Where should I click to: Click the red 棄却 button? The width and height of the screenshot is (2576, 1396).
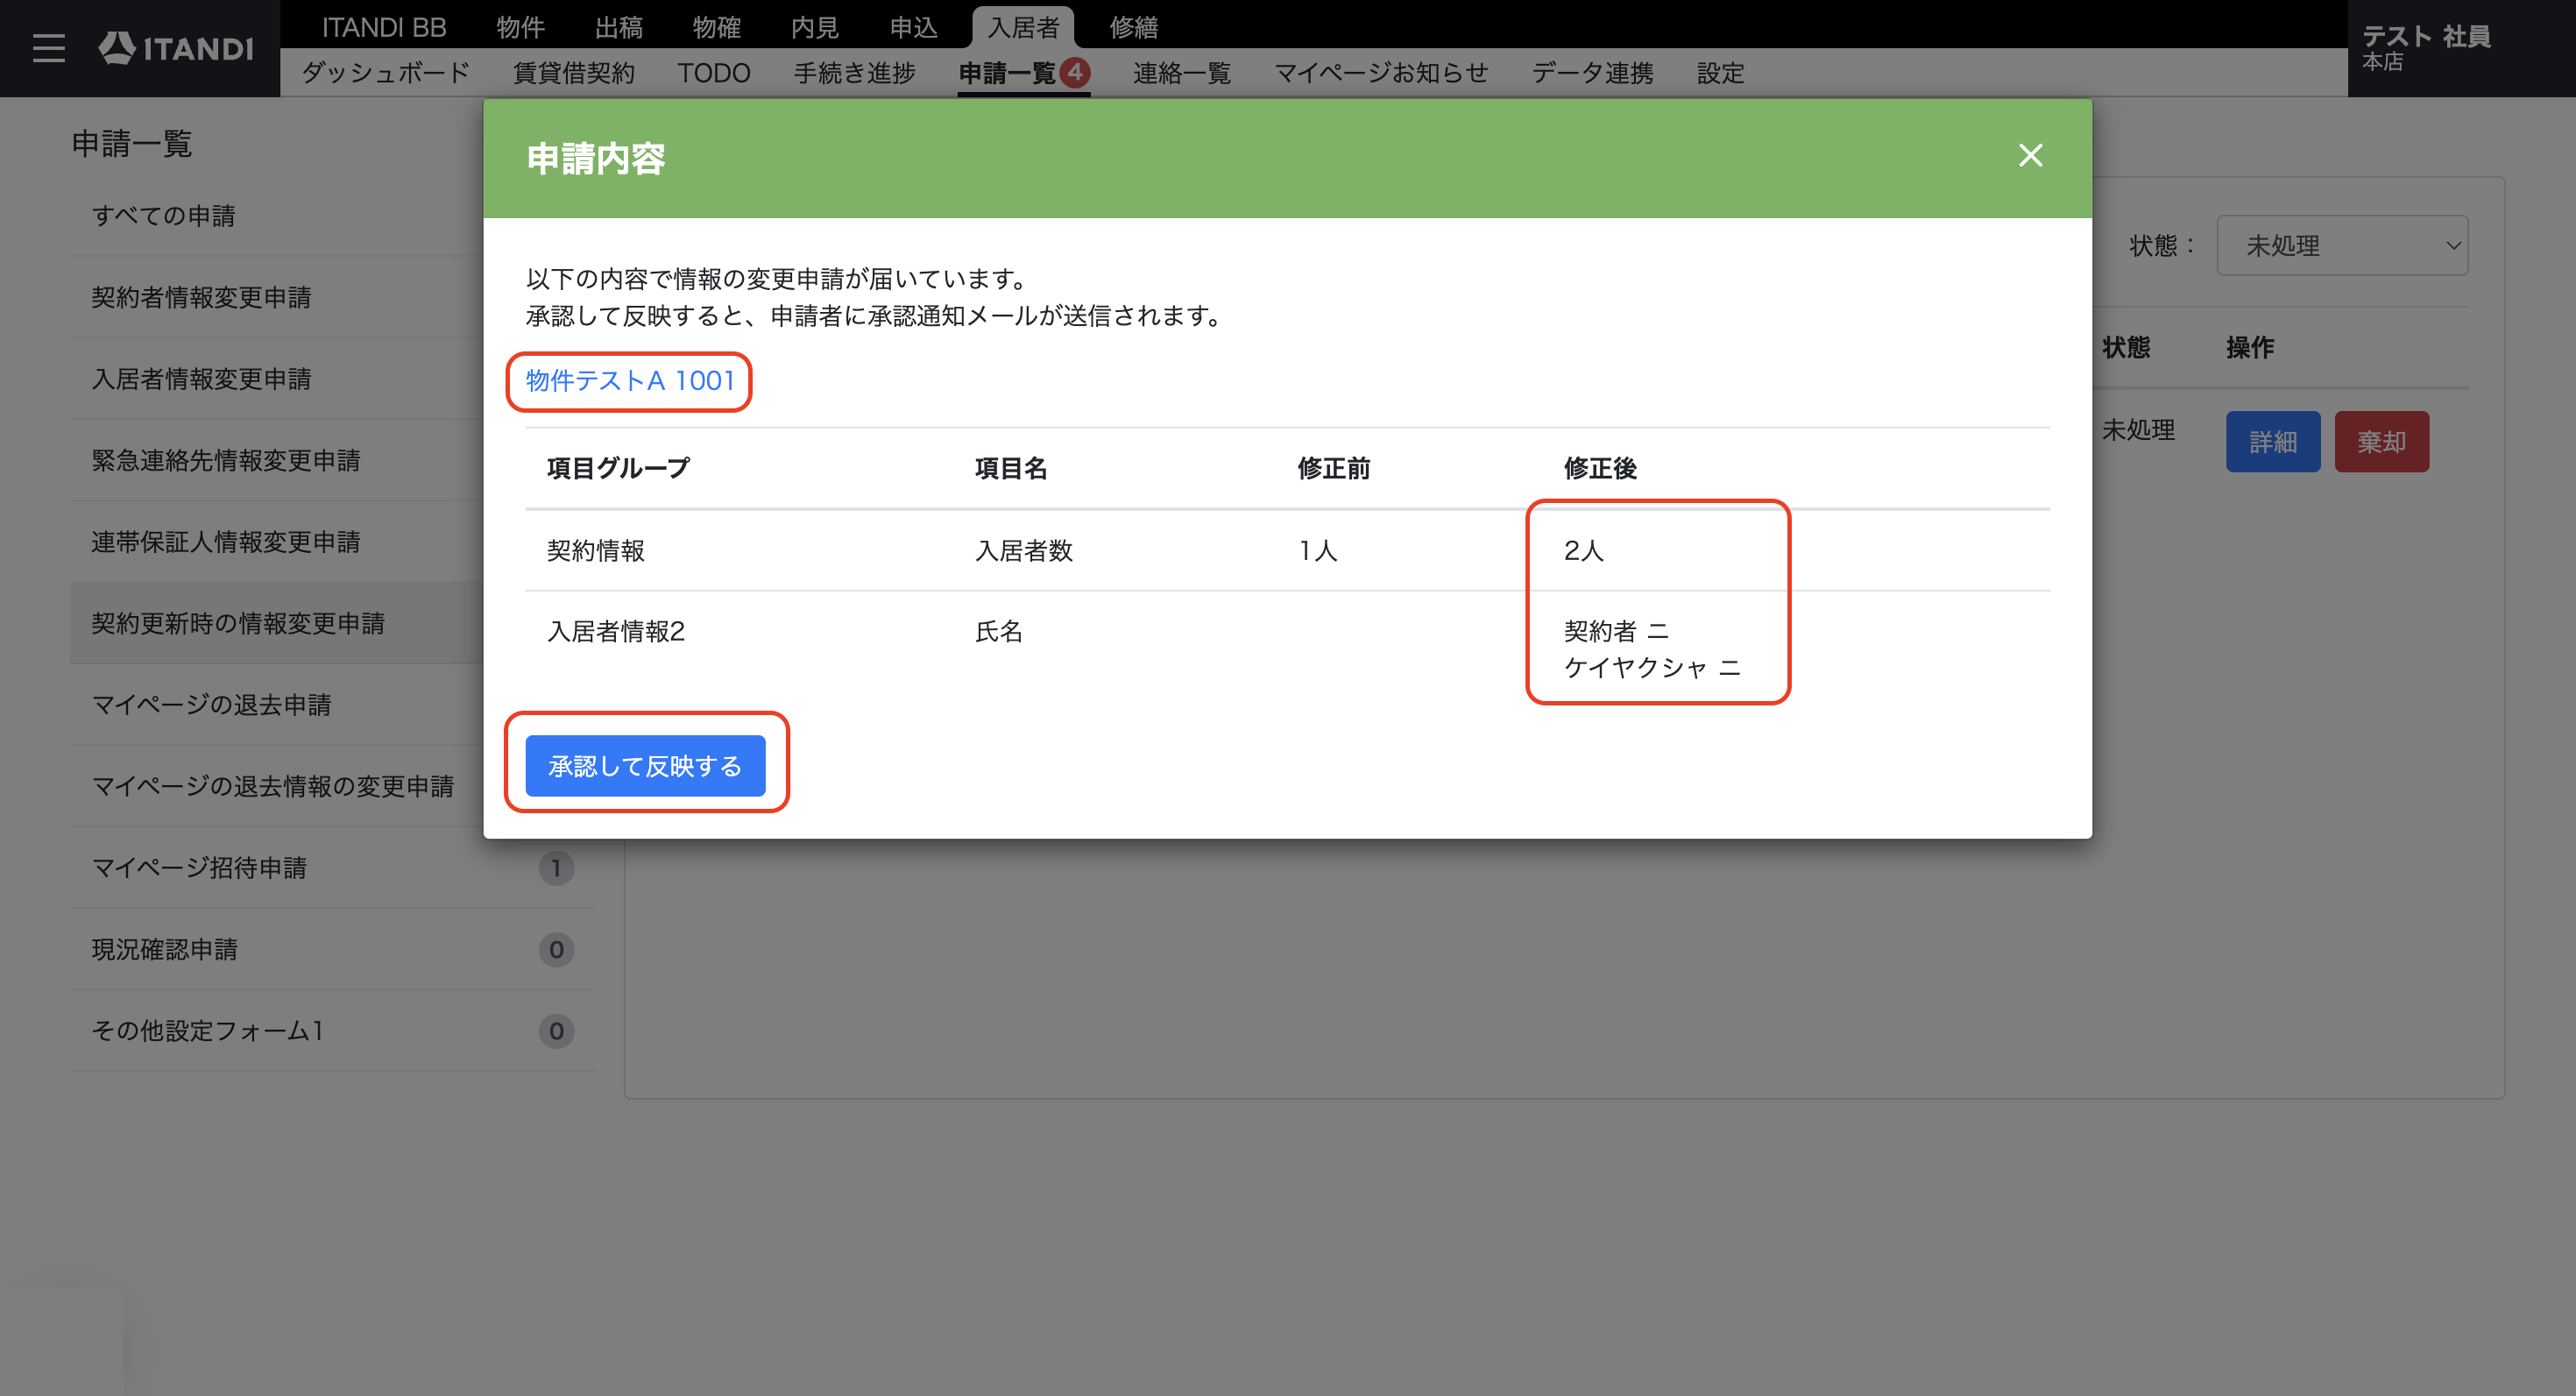tap(2381, 441)
